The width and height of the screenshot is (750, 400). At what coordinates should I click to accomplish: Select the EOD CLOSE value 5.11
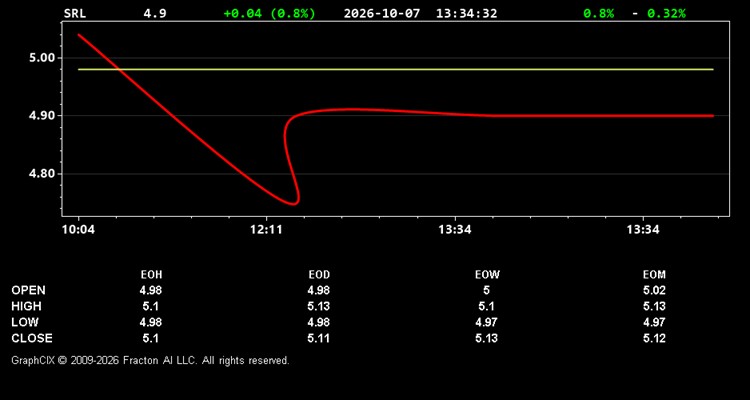pyautogui.click(x=319, y=338)
